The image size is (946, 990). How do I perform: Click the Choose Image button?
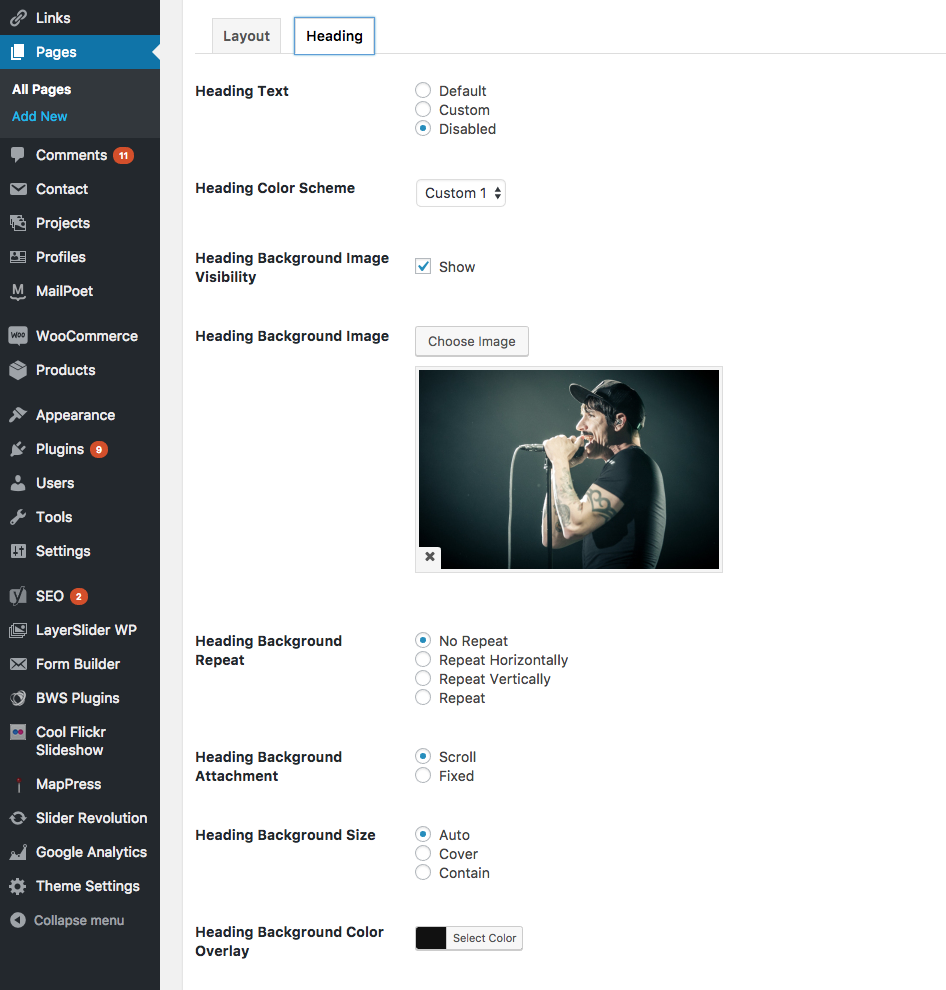click(x=472, y=341)
